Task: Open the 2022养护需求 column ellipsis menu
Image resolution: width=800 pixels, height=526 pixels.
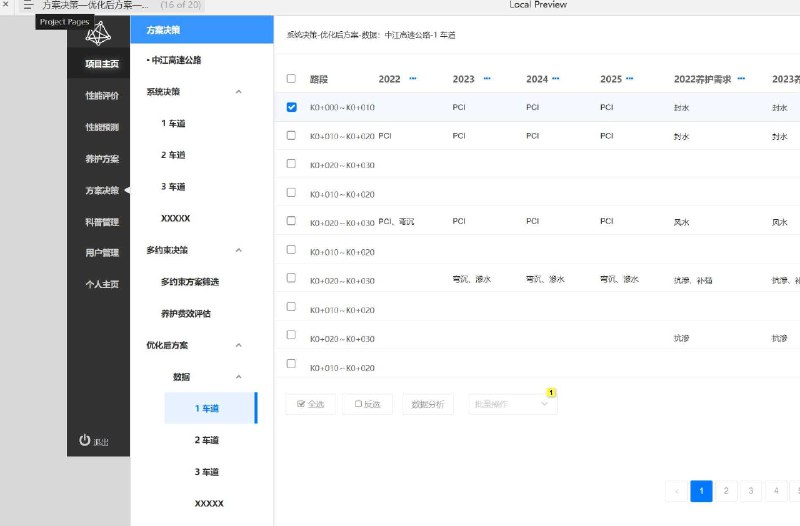Action: [741, 79]
